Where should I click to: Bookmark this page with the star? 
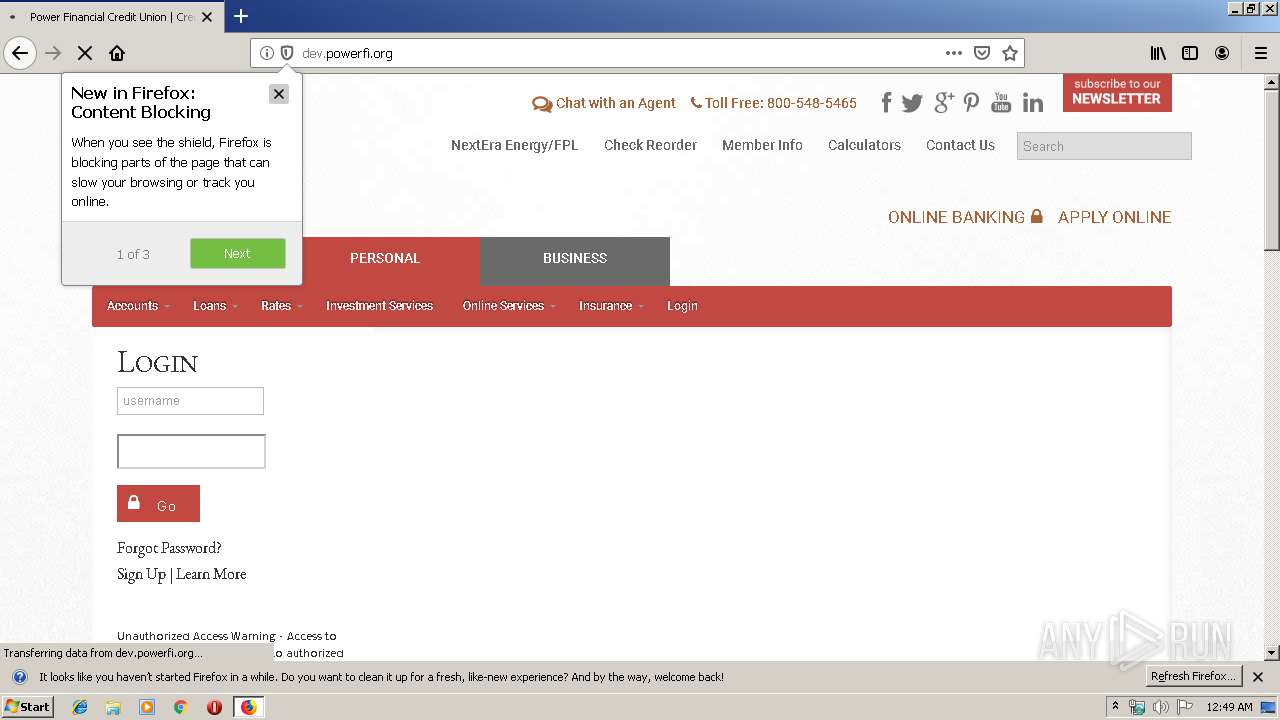coord(1010,53)
